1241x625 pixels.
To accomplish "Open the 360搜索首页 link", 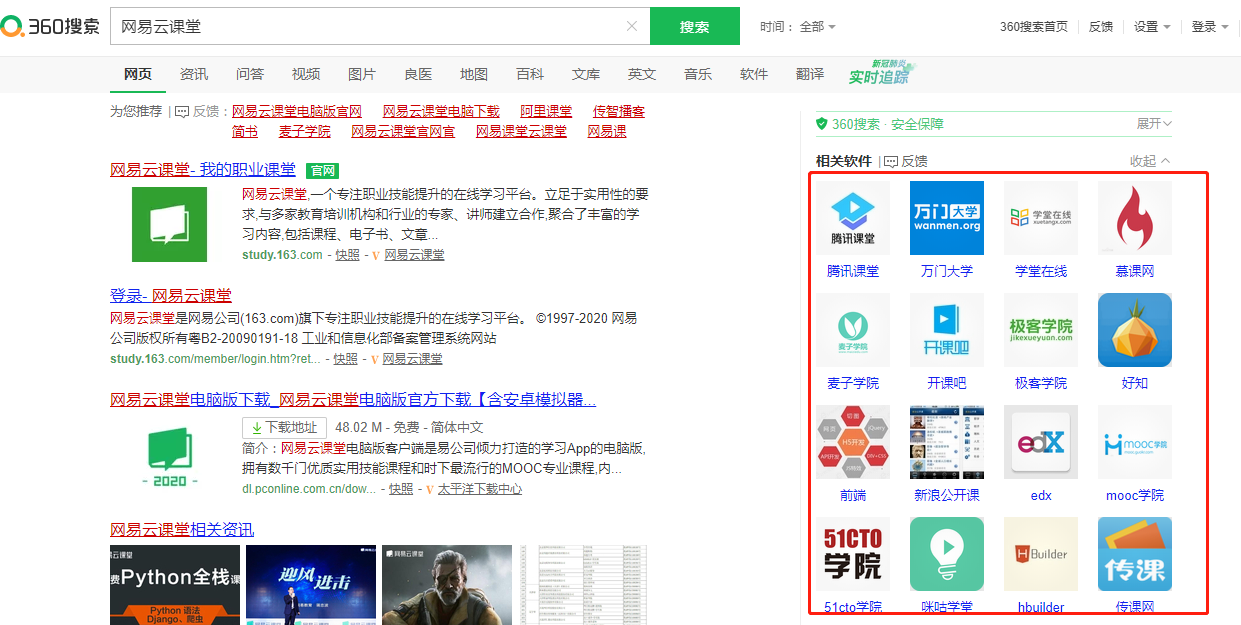I will 1034,27.
